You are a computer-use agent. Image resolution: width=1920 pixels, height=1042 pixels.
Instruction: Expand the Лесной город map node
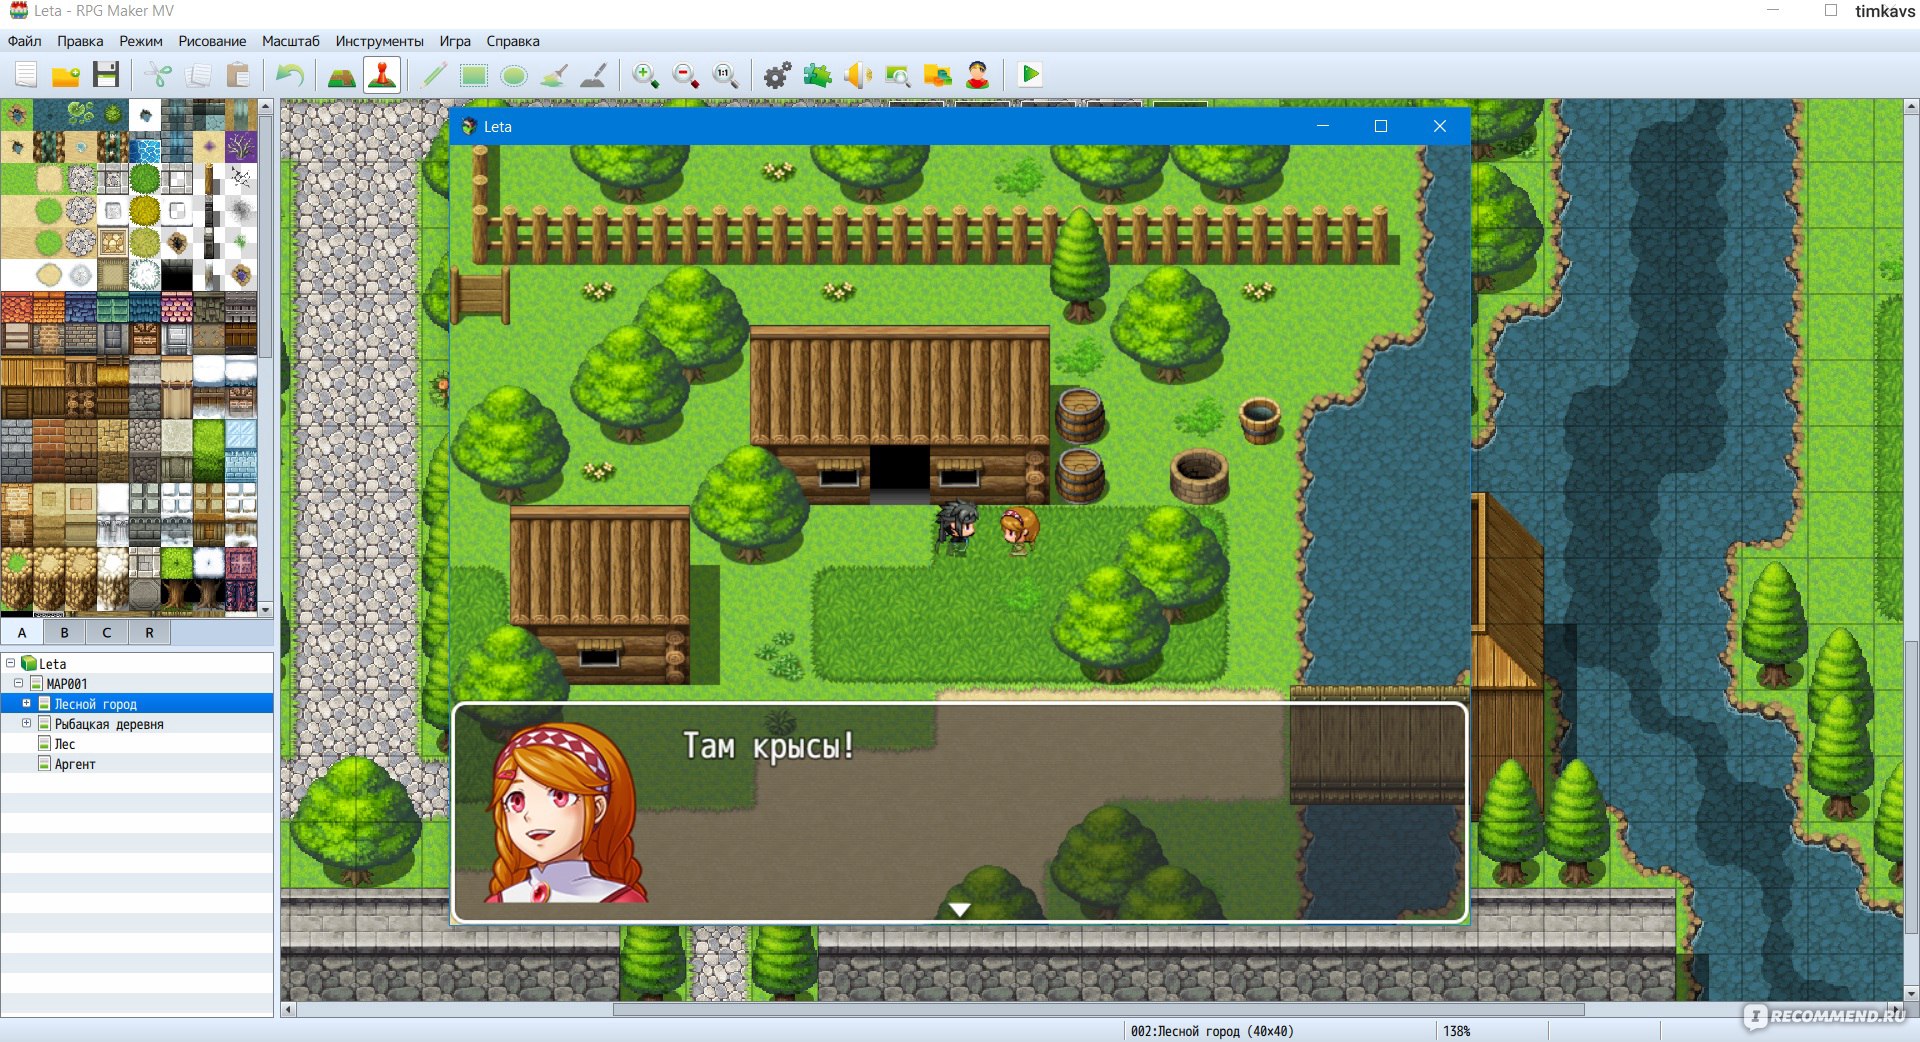click(x=27, y=703)
